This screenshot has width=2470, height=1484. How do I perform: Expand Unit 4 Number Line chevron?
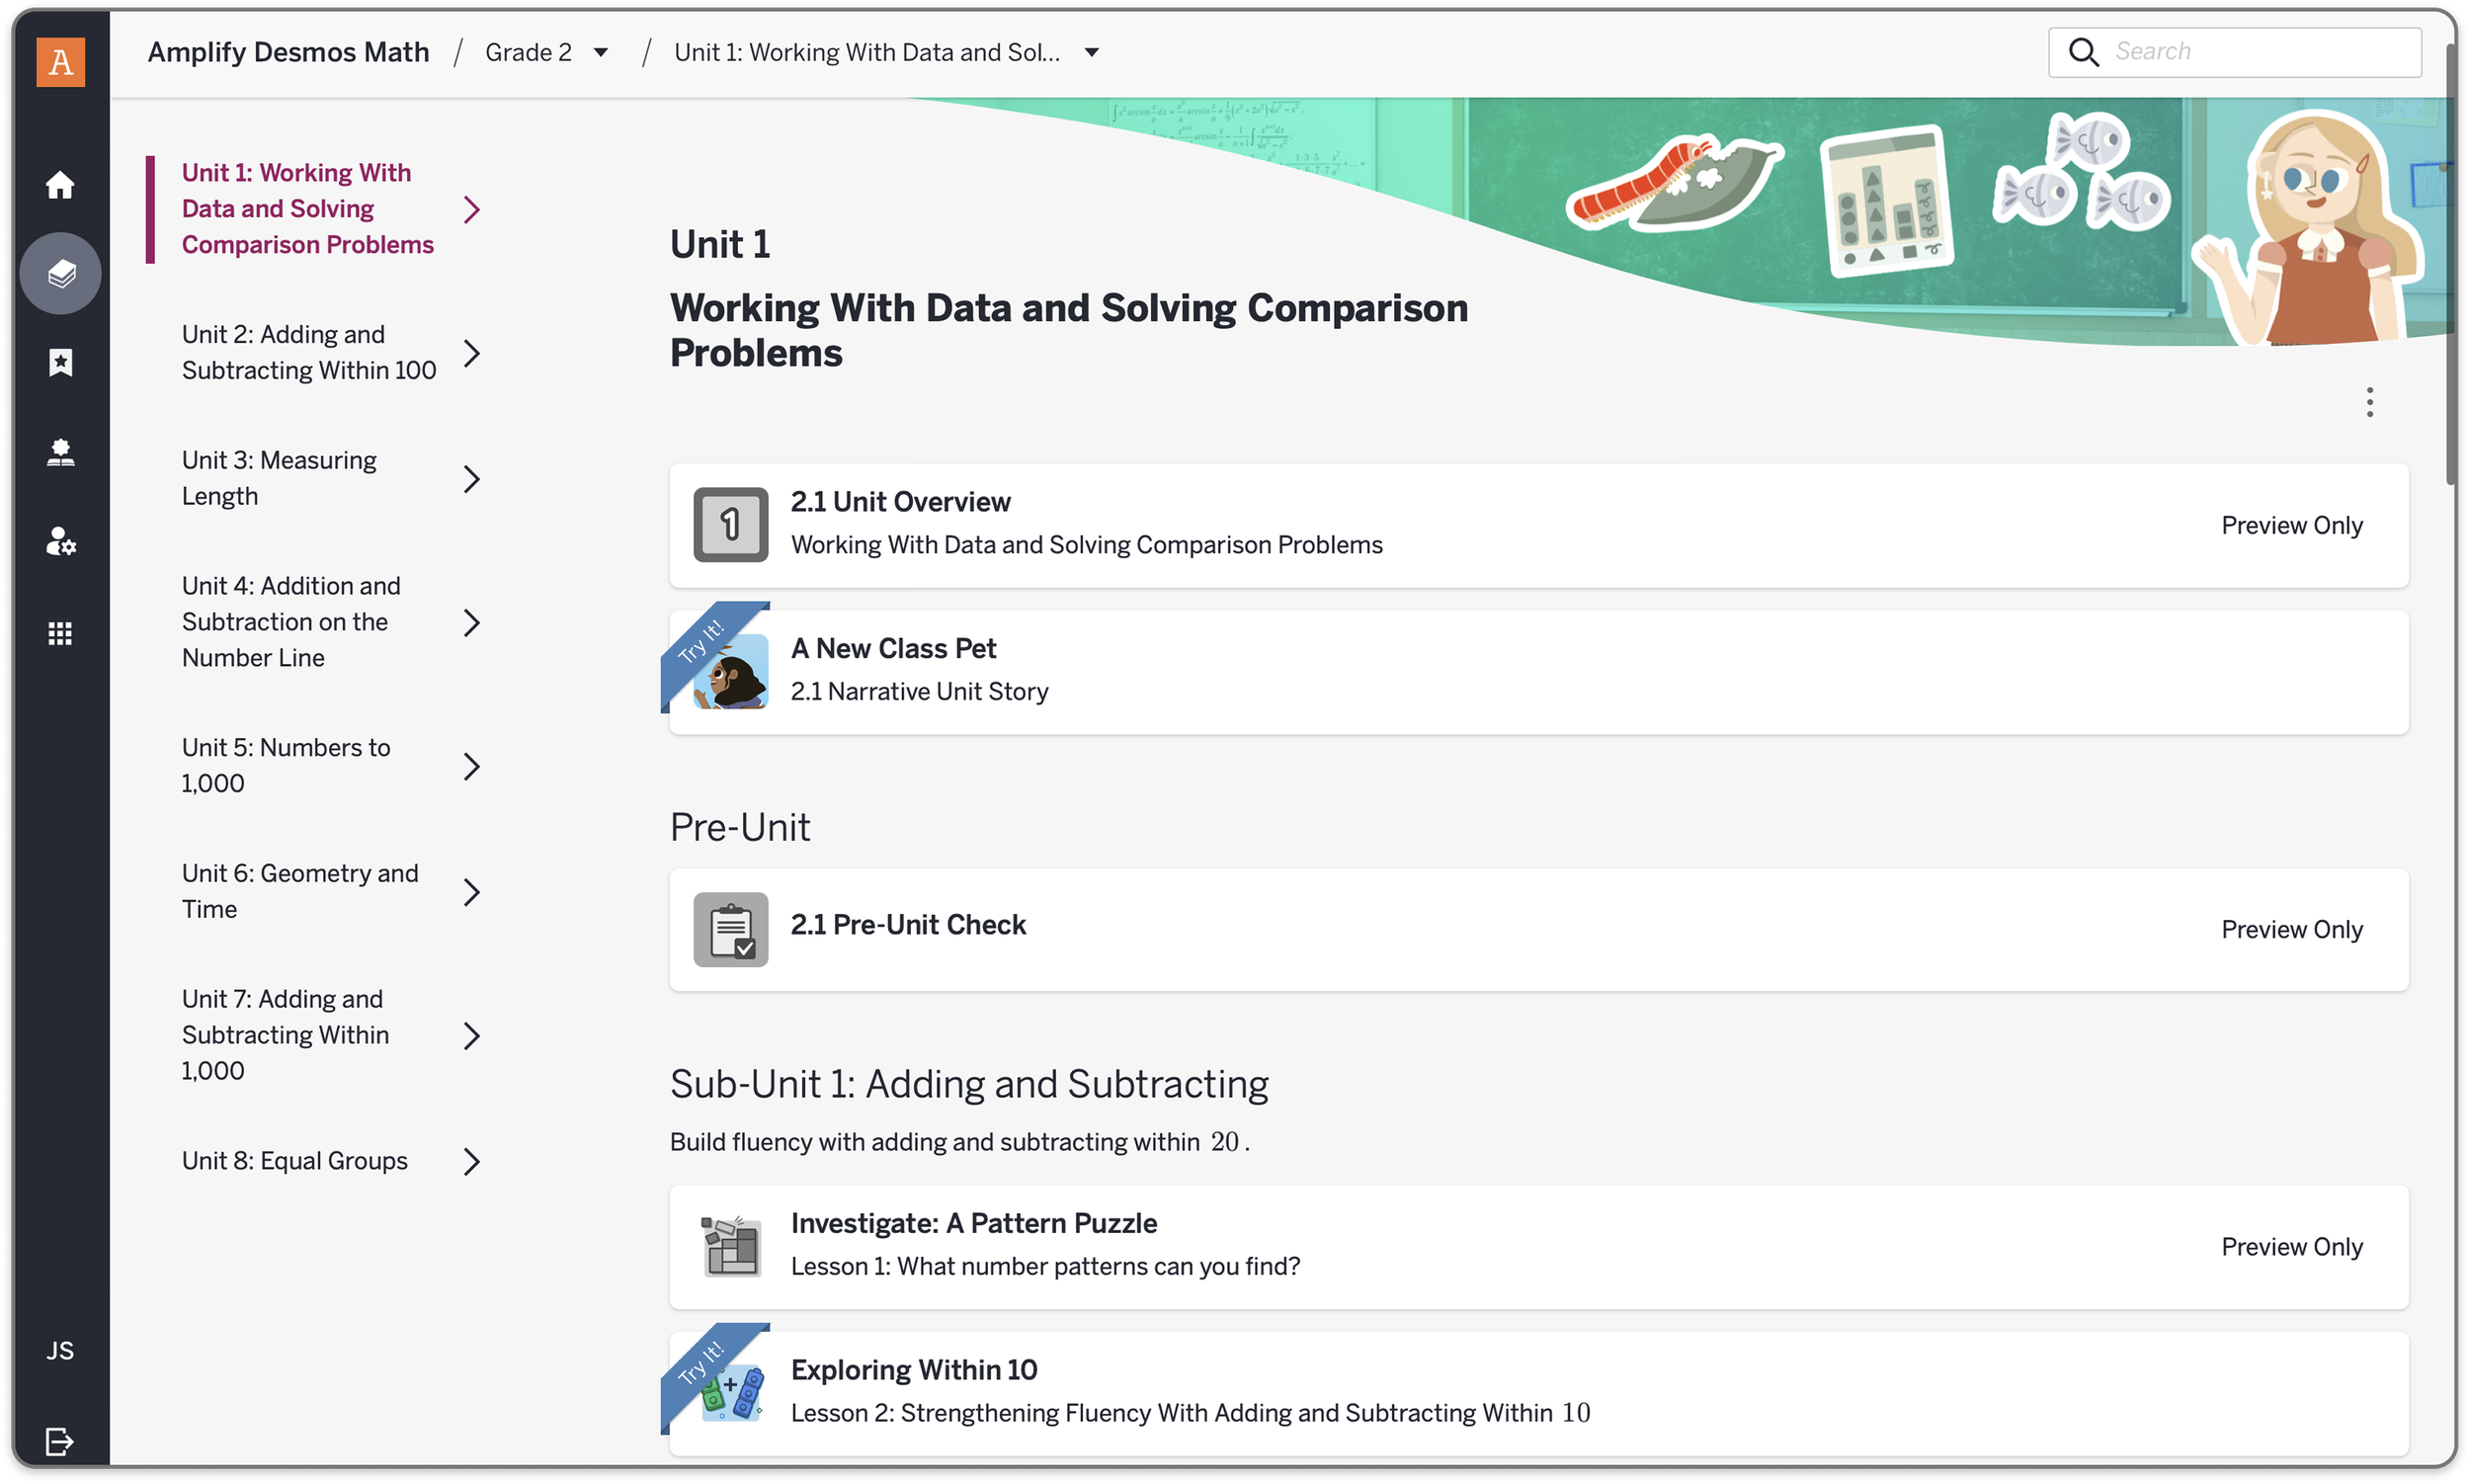pos(471,623)
